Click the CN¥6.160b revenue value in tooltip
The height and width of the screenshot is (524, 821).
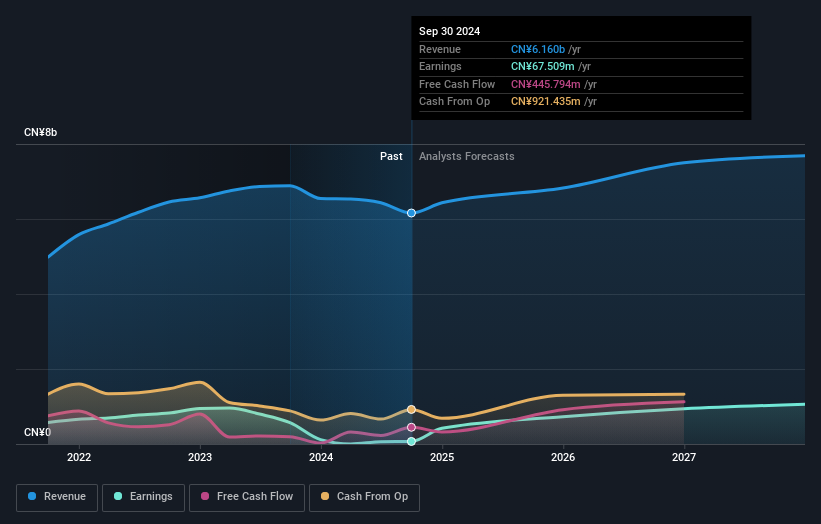[538, 49]
